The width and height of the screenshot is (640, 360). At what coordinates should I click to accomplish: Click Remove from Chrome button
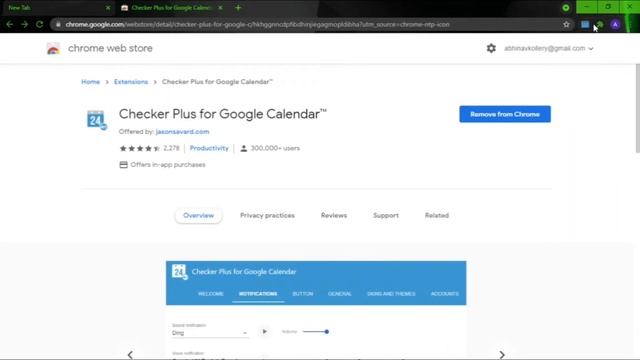pyautogui.click(x=505, y=114)
